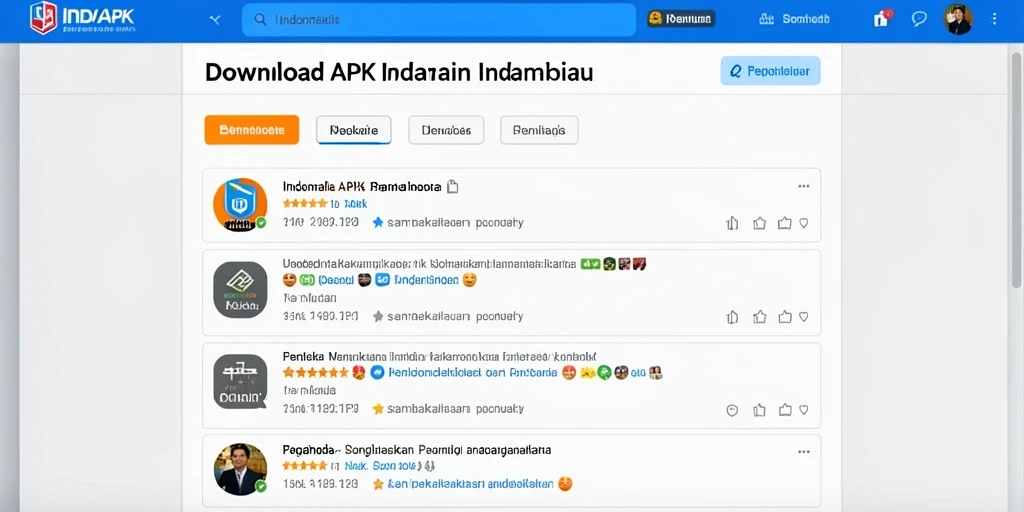Click the smiley emoji after Indantsnoen
This screenshot has height=512, width=1024.
469,280
